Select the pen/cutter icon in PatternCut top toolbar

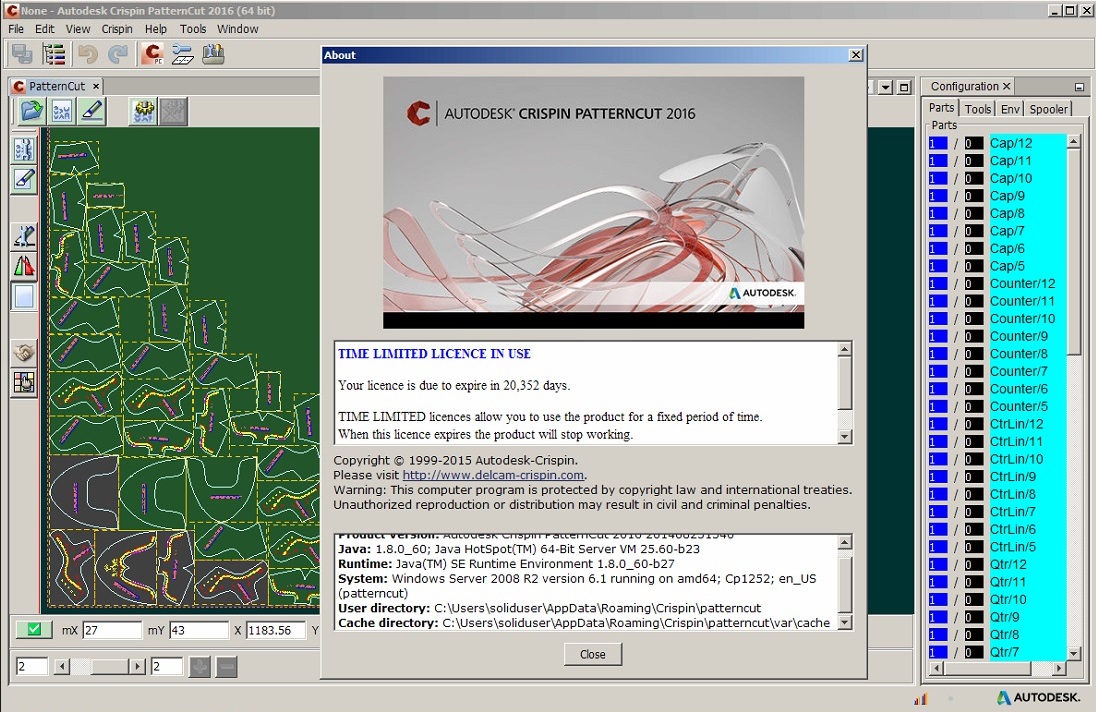tap(92, 111)
